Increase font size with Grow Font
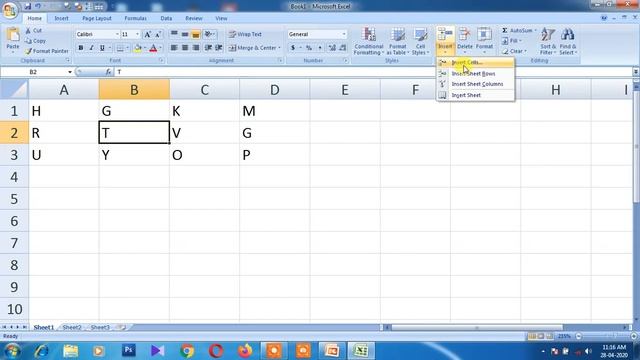Image resolution: width=640 pixels, height=360 pixels. click(x=147, y=35)
